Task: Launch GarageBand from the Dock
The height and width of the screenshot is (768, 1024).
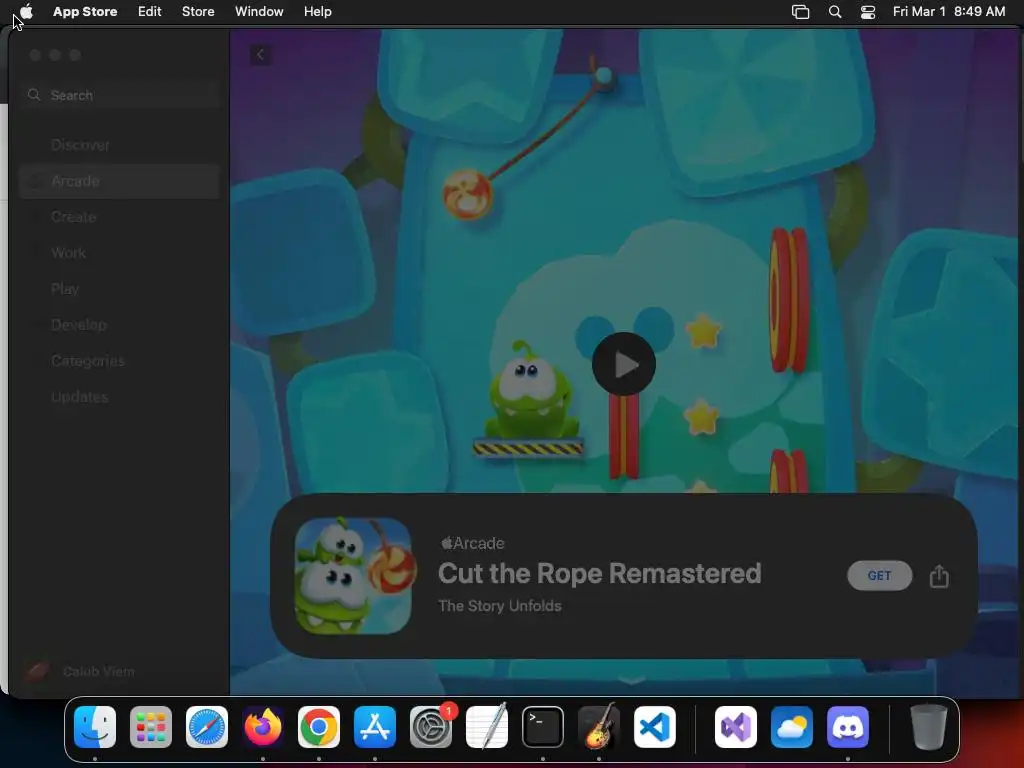Action: [599, 727]
